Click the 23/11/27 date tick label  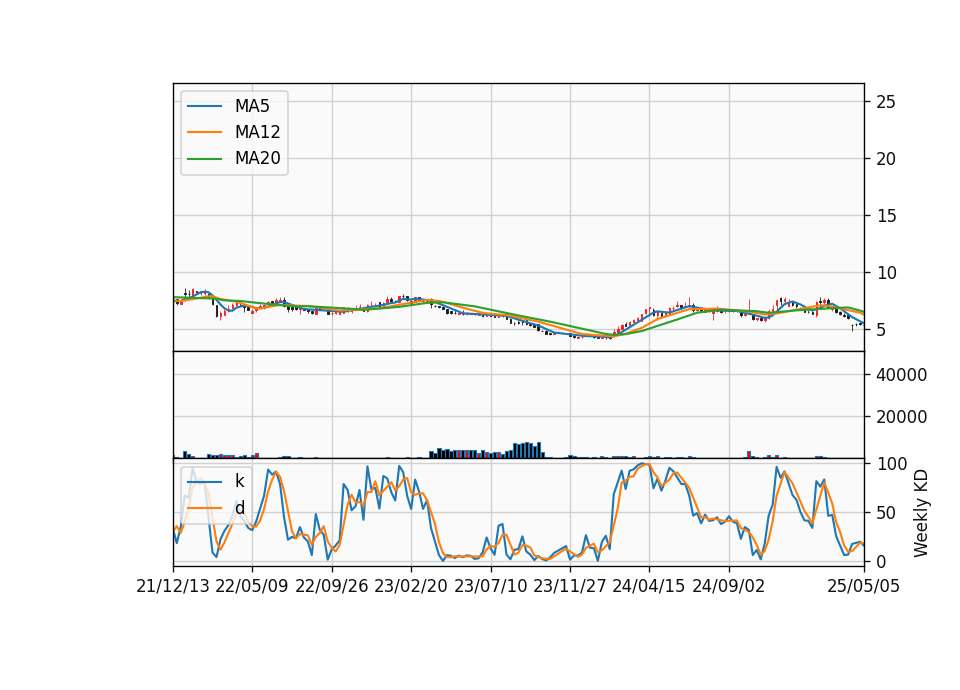click(570, 586)
